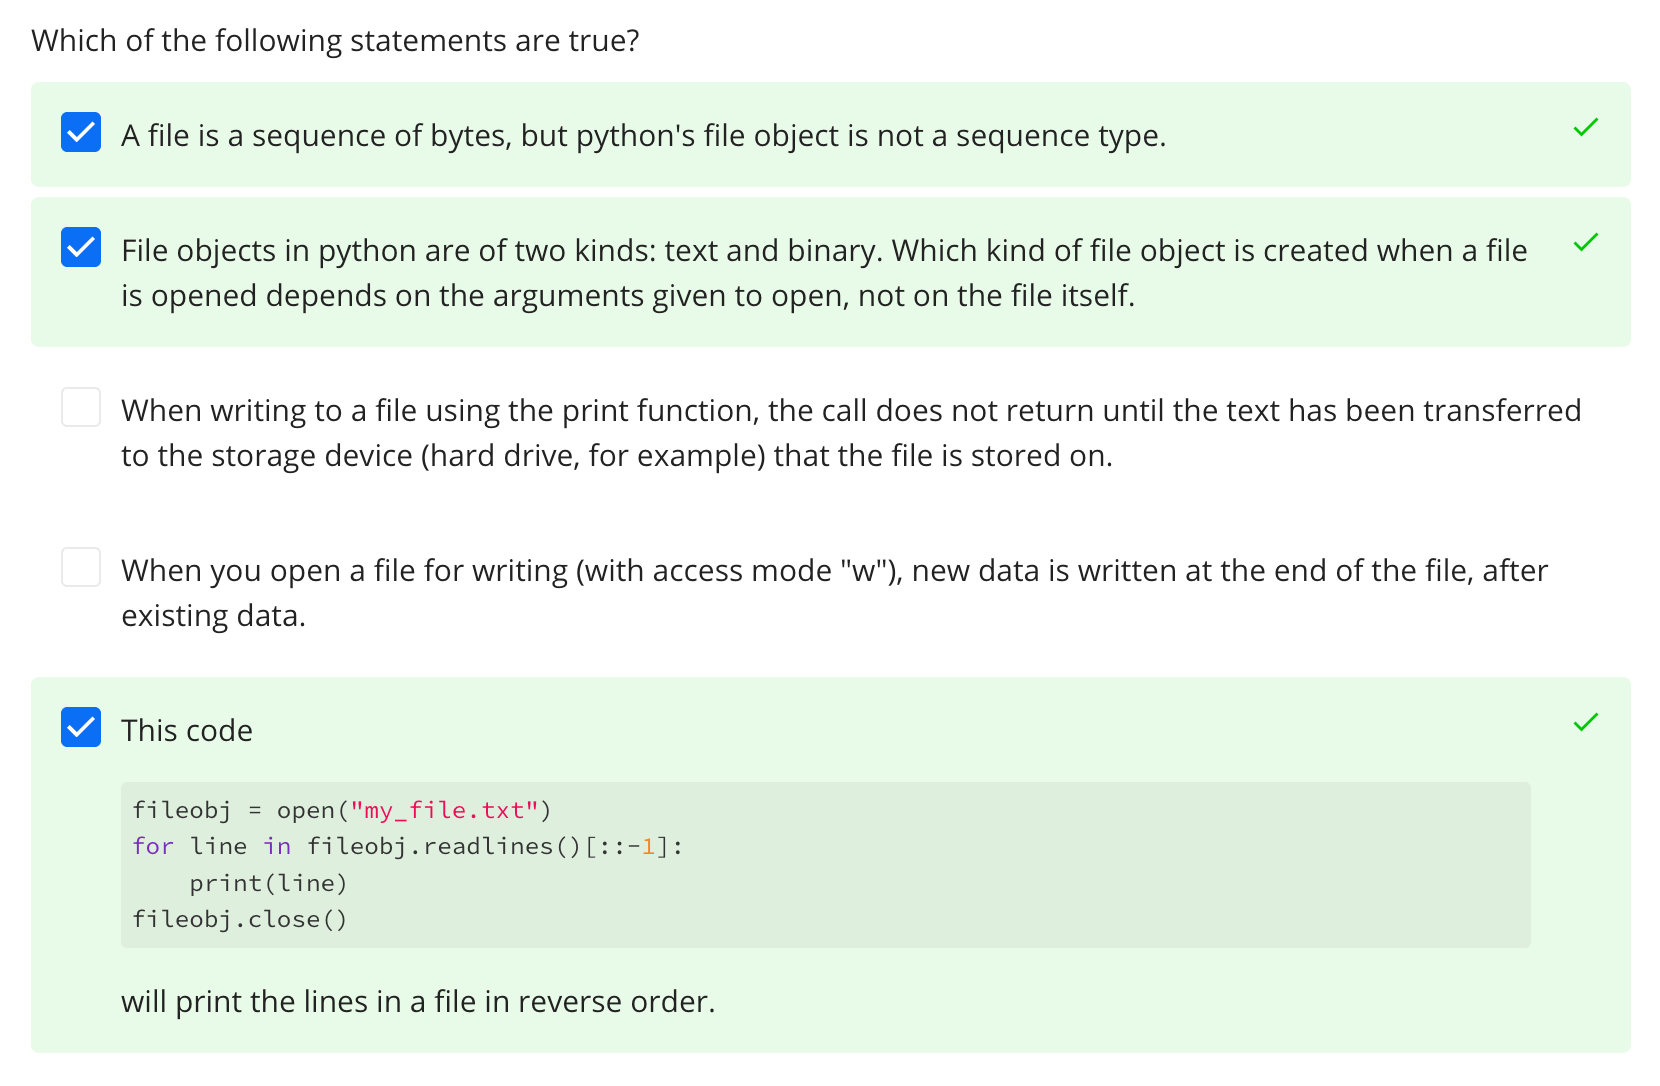1660x1086 pixels.
Task: Click the print(line) code line
Action: point(268,884)
